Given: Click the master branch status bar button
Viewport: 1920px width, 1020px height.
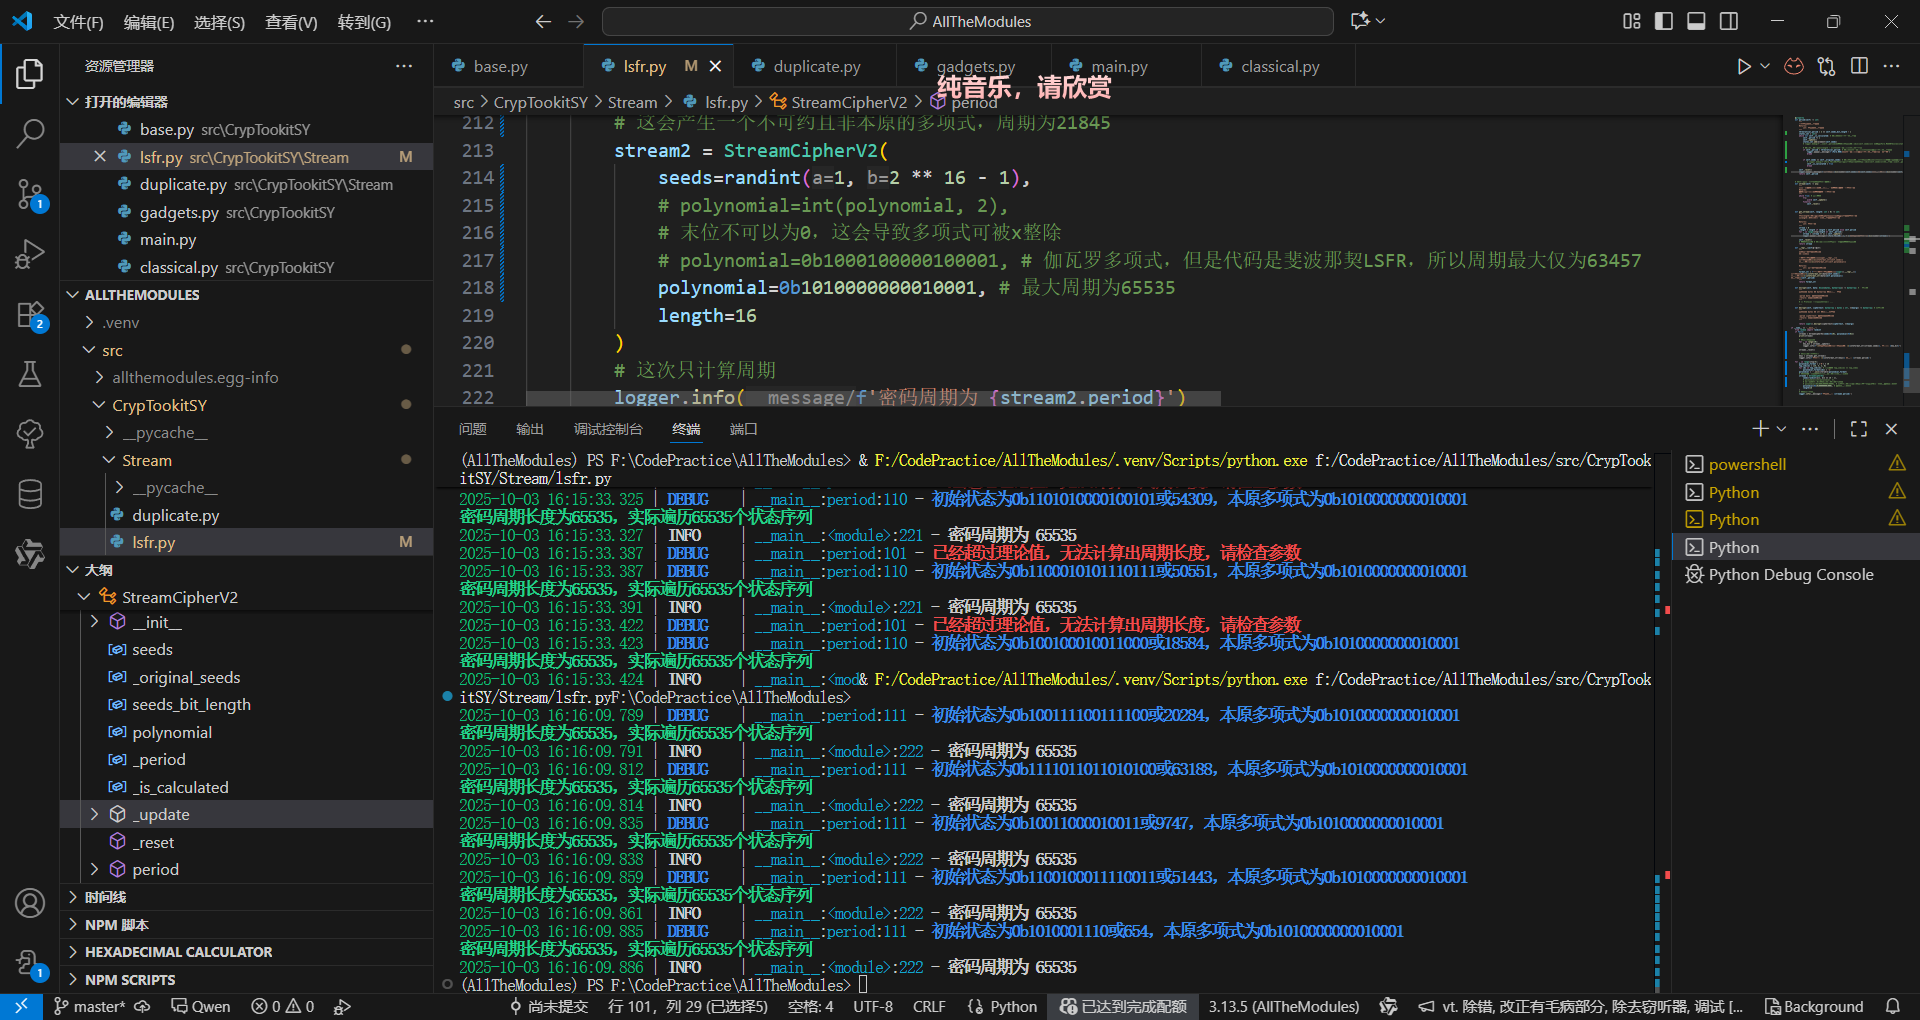Looking at the screenshot, I should (91, 1006).
